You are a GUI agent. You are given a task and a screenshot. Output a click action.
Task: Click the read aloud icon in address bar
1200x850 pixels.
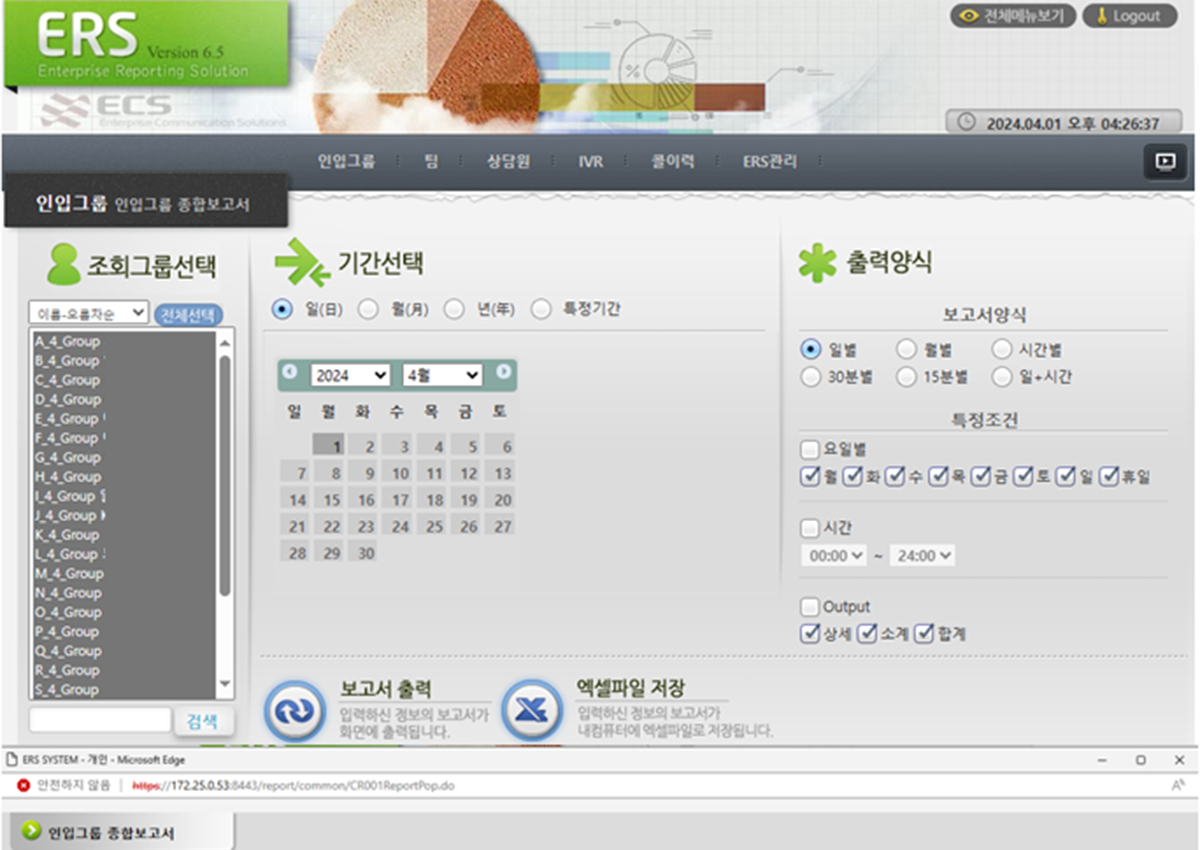(1177, 786)
